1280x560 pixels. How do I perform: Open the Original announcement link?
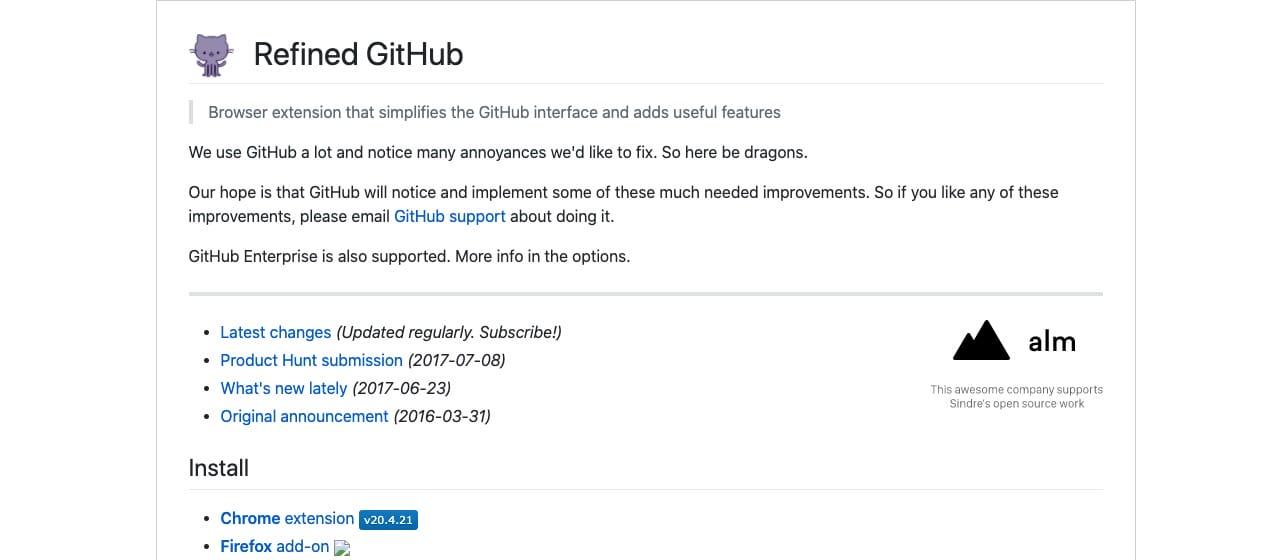tap(304, 416)
